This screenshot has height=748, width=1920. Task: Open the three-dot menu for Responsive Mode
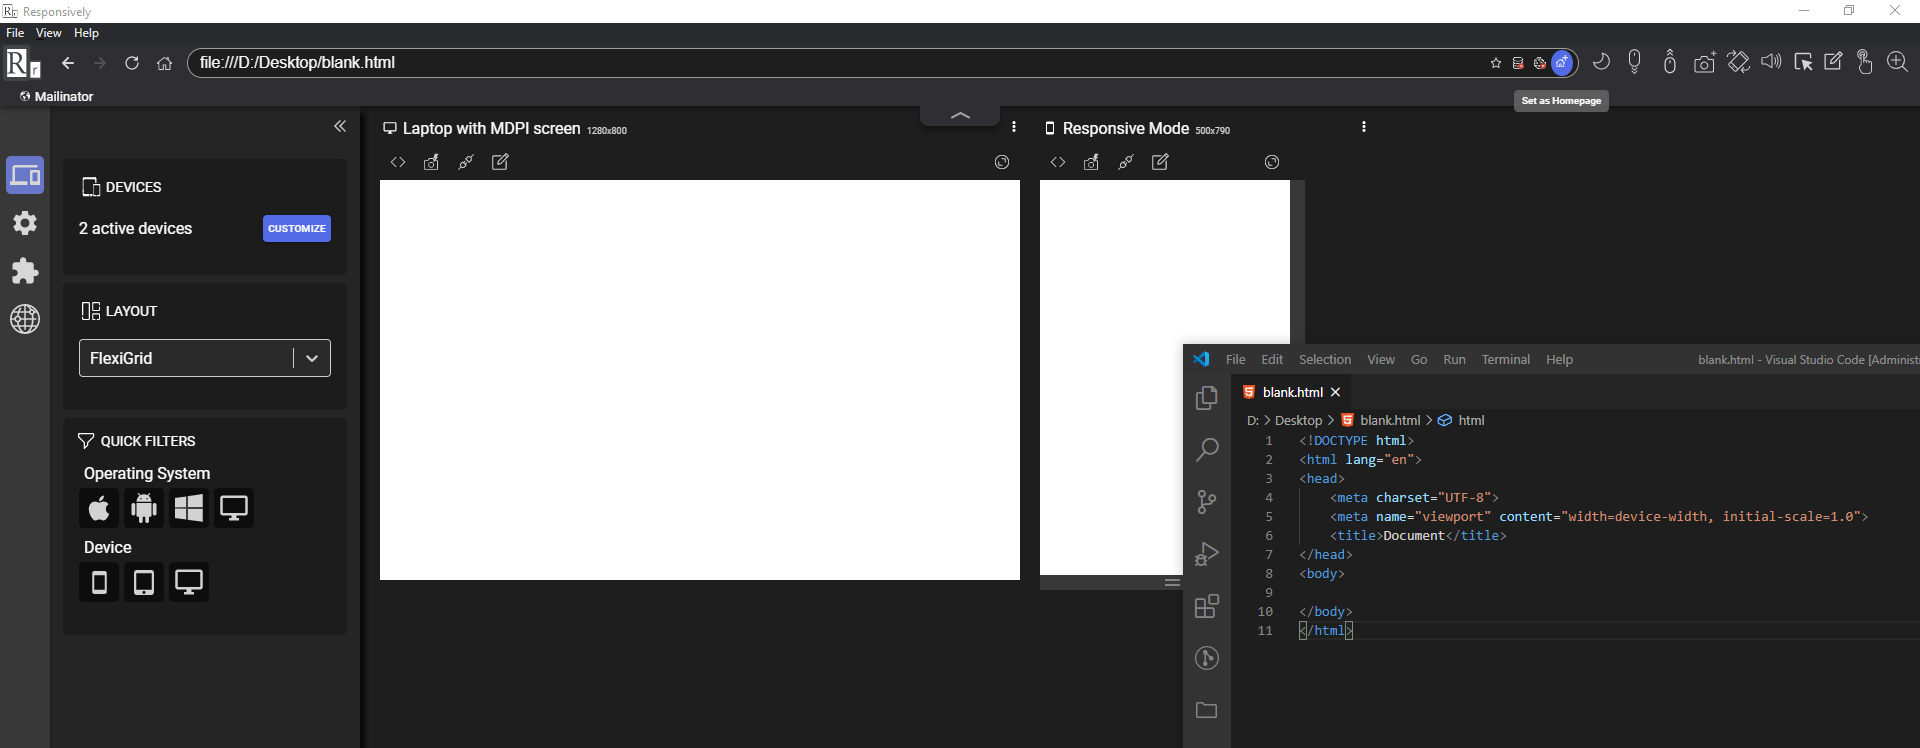1364,127
